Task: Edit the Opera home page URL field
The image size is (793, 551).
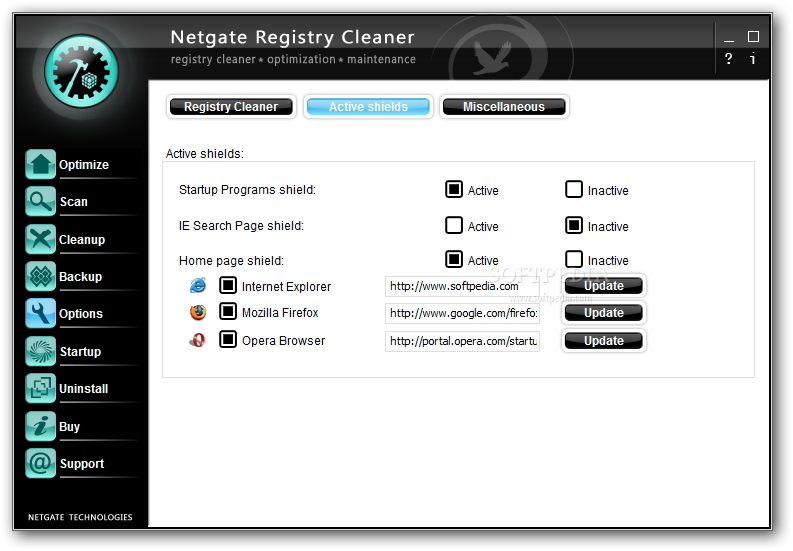Action: (462, 341)
